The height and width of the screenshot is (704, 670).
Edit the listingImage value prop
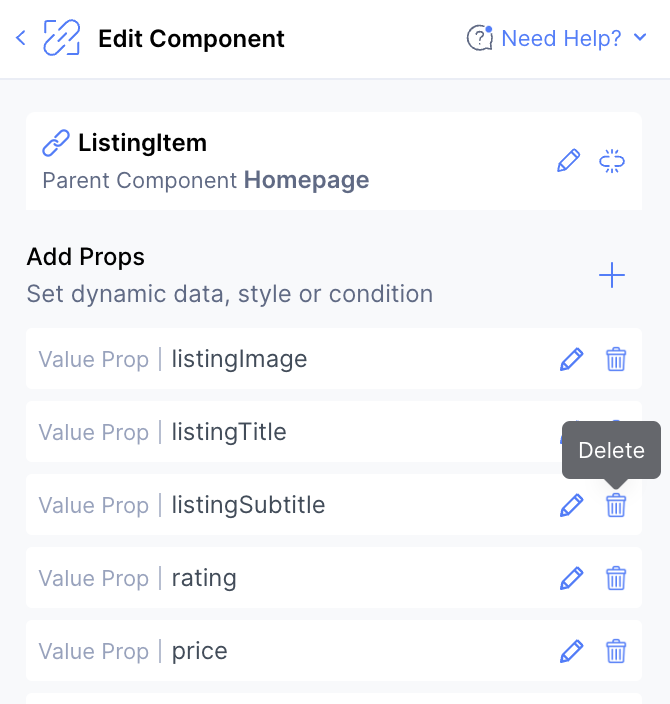pyautogui.click(x=572, y=359)
